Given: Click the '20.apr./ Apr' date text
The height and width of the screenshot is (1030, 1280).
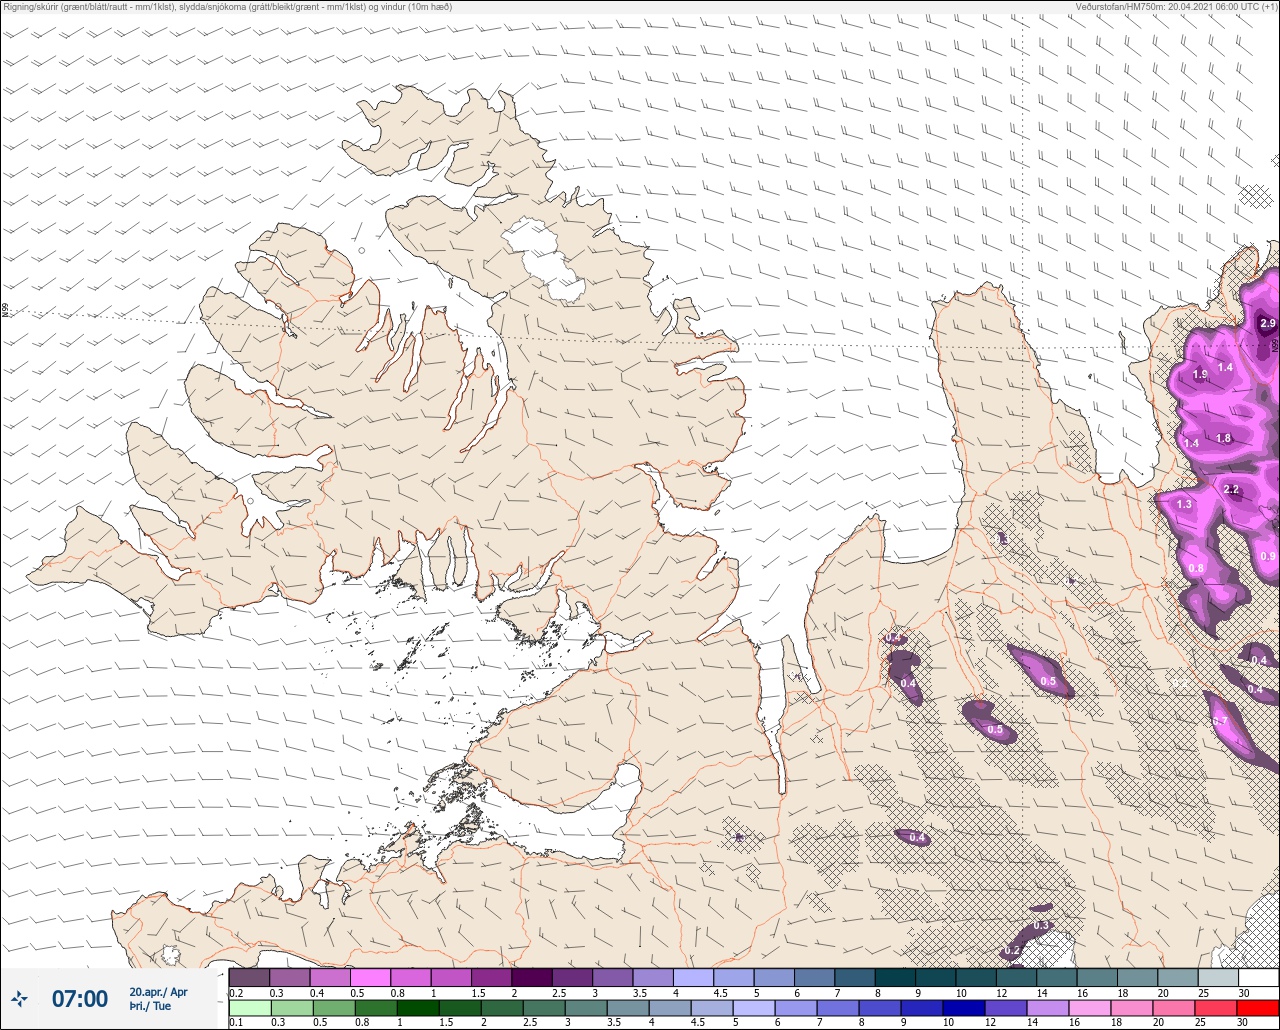Looking at the screenshot, I should click(x=158, y=991).
